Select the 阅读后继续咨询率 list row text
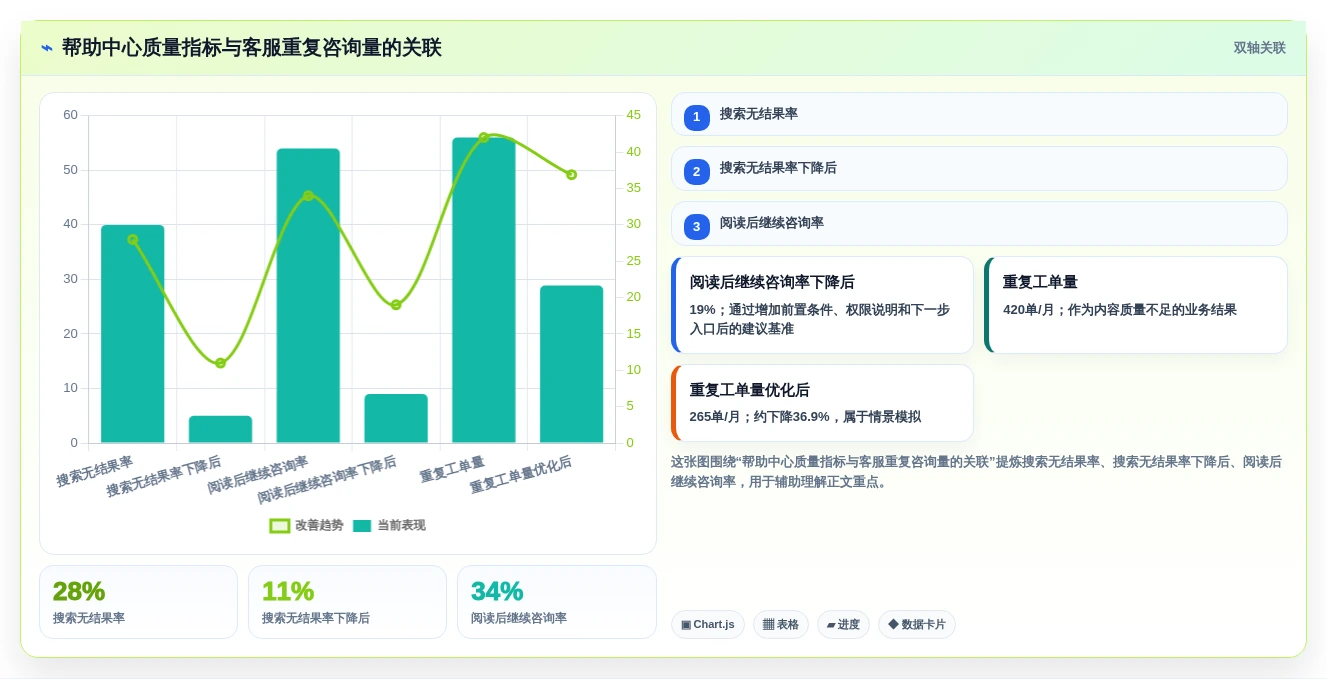The image size is (1327, 679). pyautogui.click(x=772, y=223)
